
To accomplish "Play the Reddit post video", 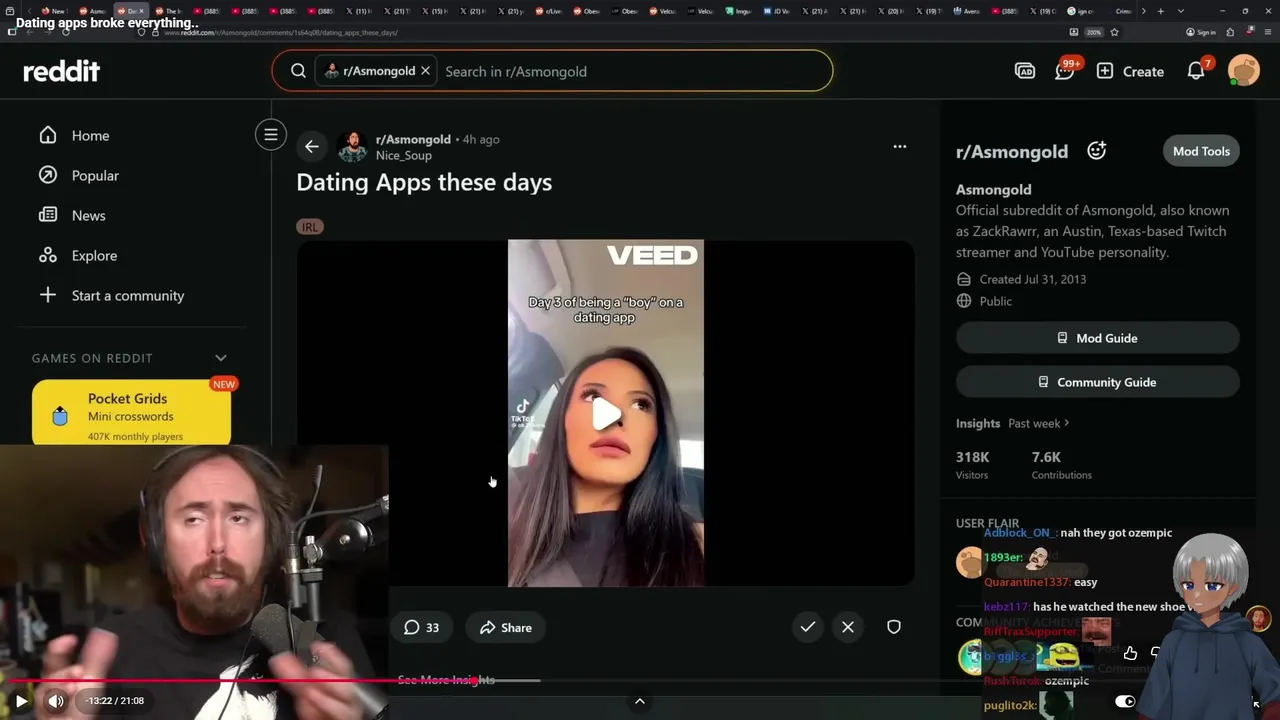I will (x=606, y=413).
